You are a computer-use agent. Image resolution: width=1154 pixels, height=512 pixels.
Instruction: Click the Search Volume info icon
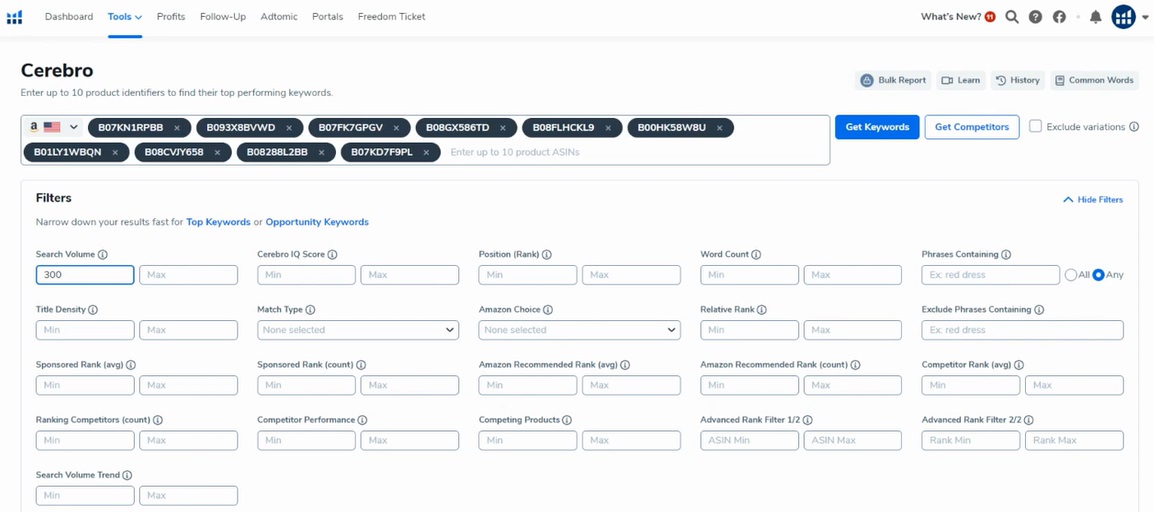coord(103,255)
